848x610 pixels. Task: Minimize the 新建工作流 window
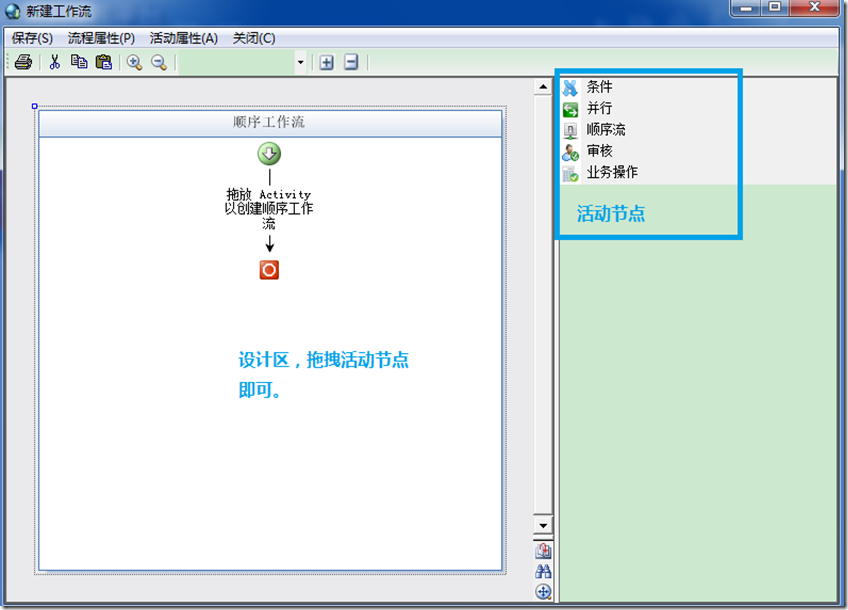click(746, 8)
